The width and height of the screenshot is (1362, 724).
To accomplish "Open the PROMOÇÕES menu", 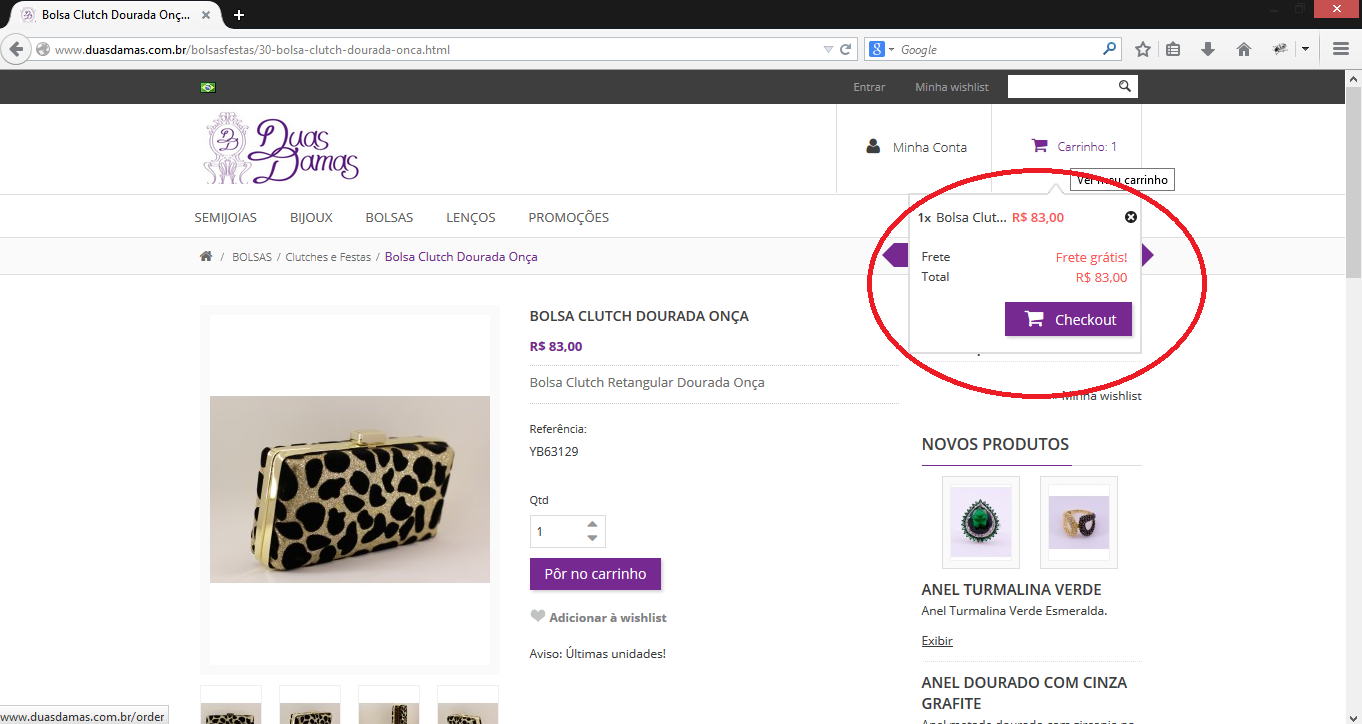I will 568,217.
